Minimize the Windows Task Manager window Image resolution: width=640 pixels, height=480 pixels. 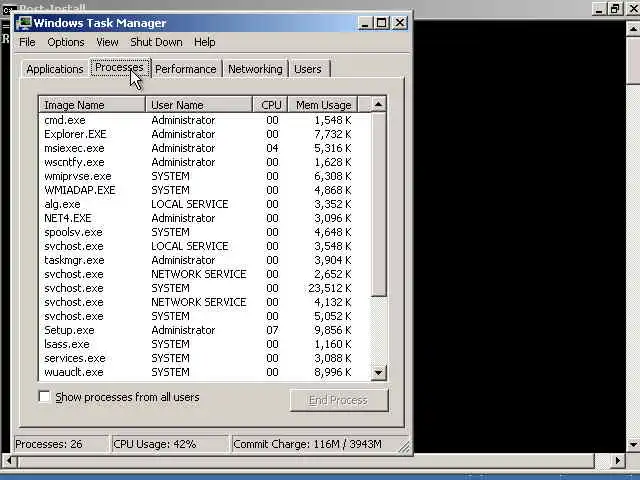click(x=365, y=23)
